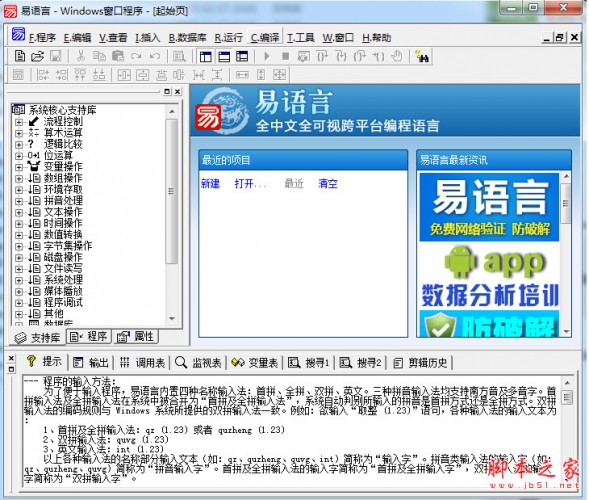Toggle the bottom status panel layout icon
589x500 pixels.
click(x=224, y=56)
